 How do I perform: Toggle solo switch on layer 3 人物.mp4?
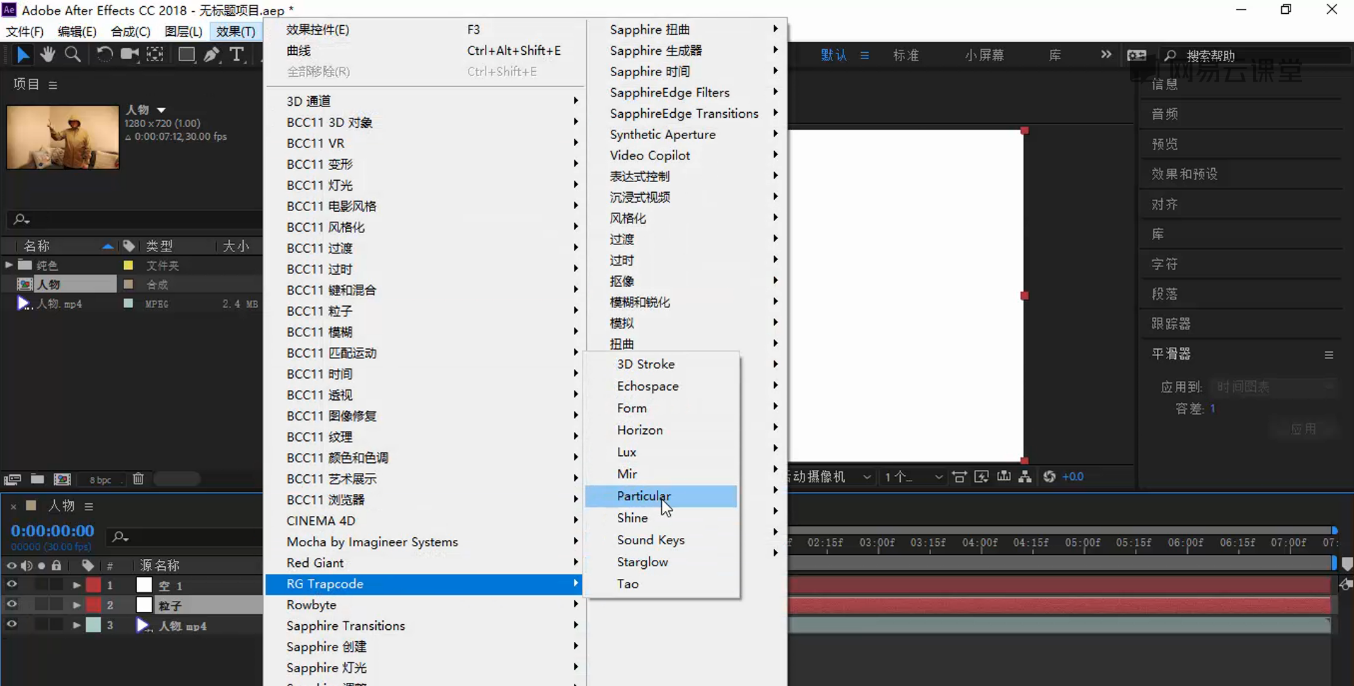click(x=41, y=625)
